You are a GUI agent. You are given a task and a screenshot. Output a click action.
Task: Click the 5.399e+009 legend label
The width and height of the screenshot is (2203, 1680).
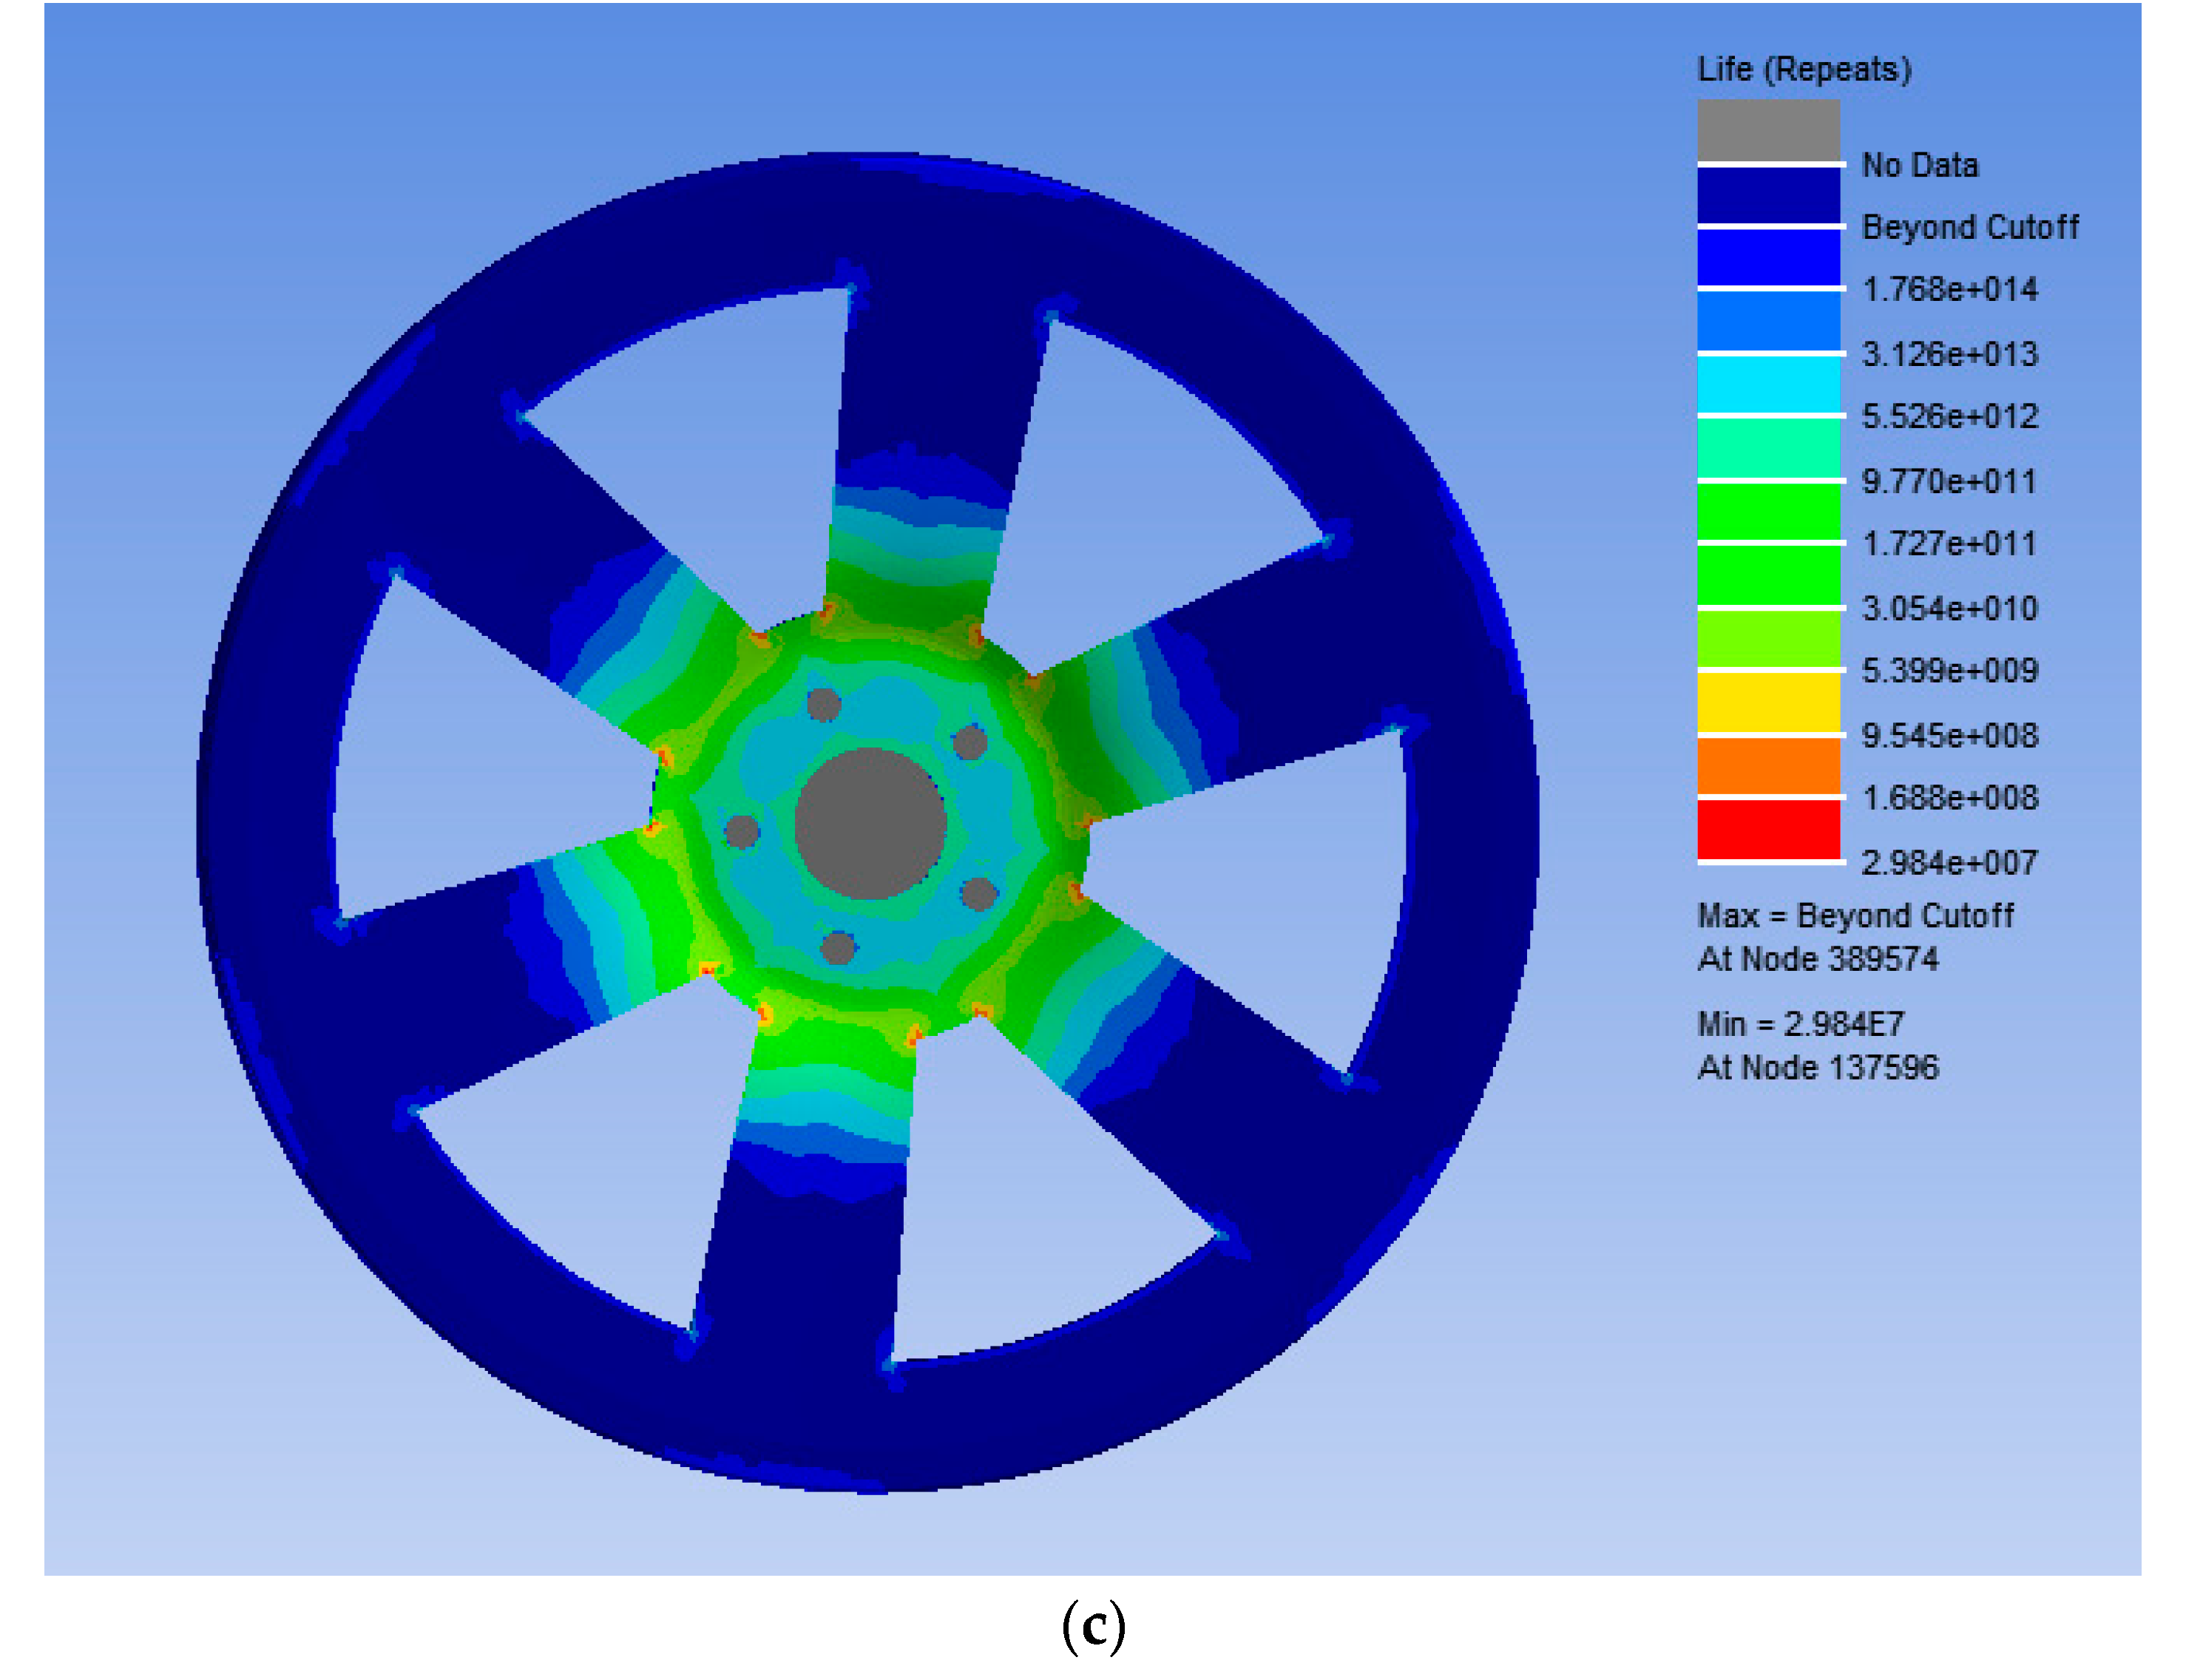[1949, 670]
